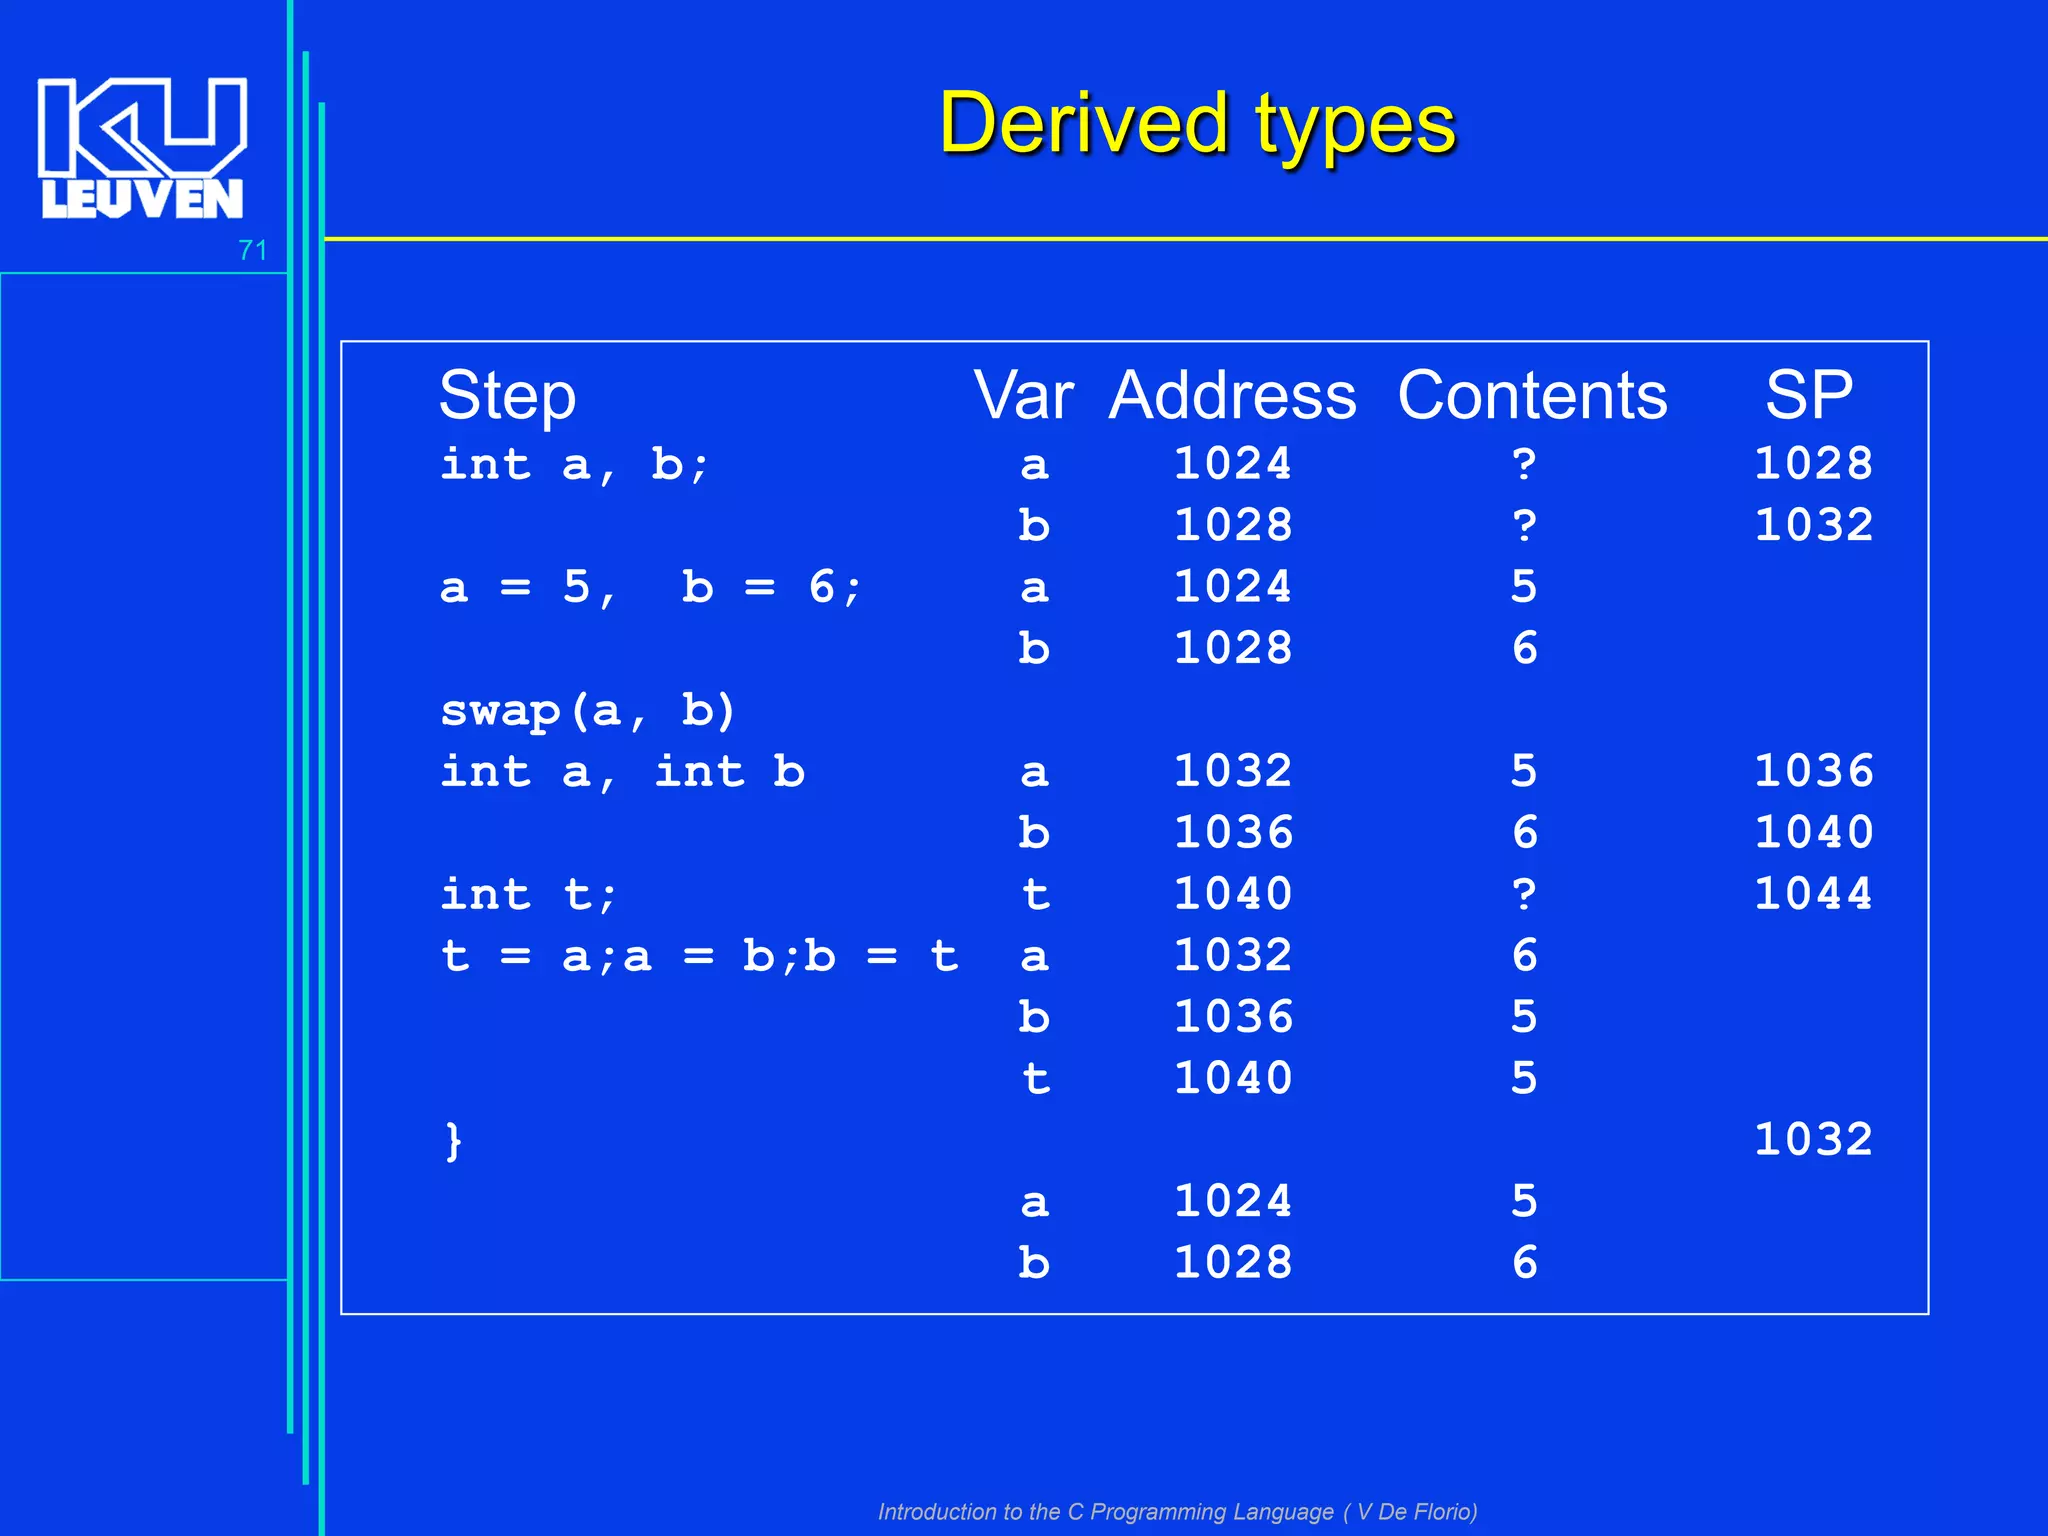Screen dimensions: 2048x1536
Task: Click the 'Var' column header
Action: 1023,396
